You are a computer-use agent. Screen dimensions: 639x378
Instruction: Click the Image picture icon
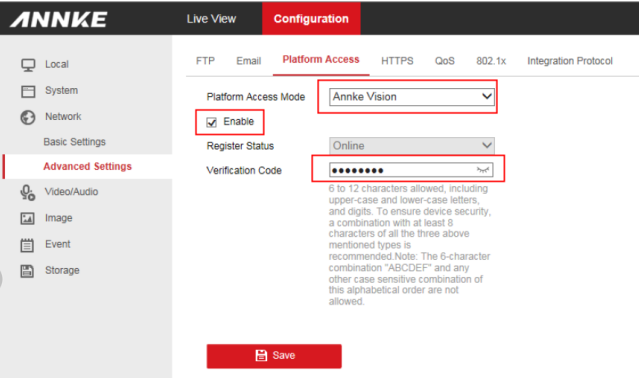[x=28, y=218]
